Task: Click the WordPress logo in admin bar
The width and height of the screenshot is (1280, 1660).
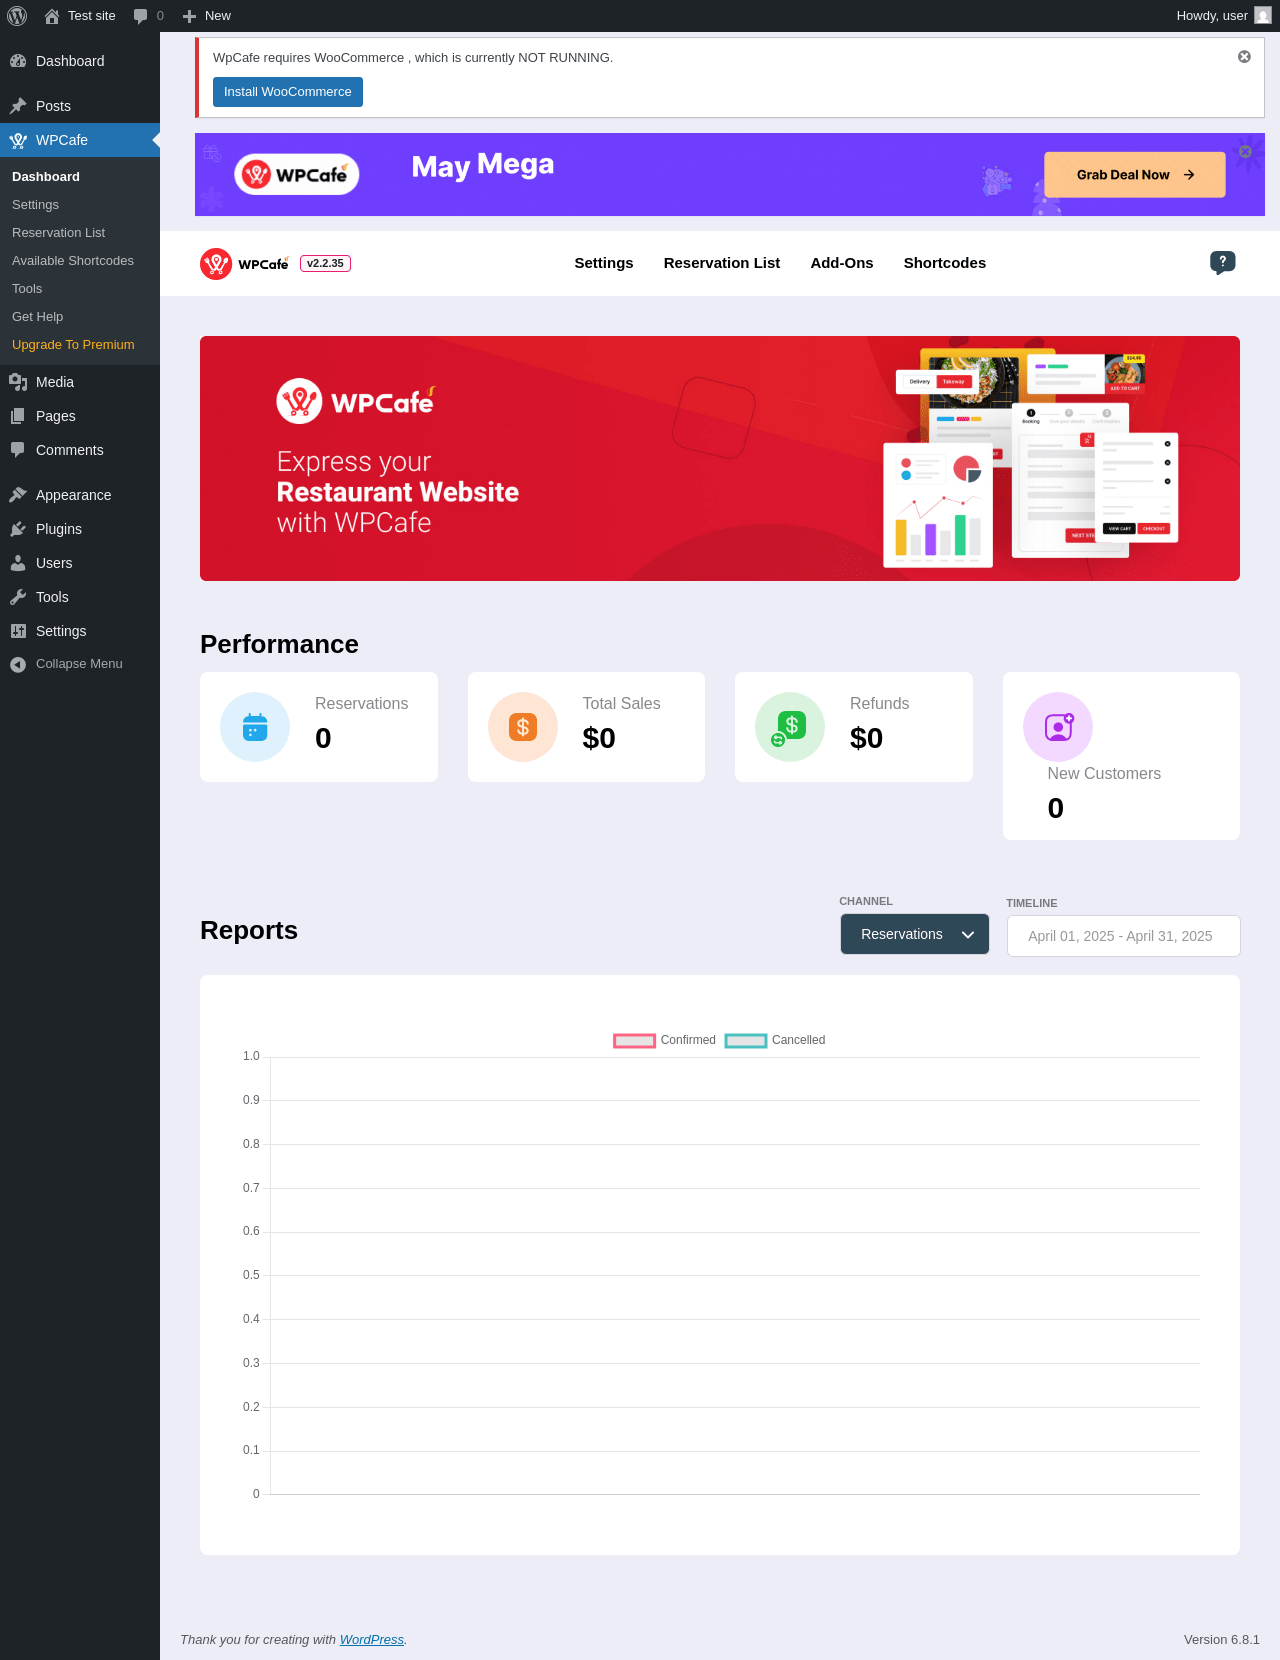Action: [x=17, y=16]
